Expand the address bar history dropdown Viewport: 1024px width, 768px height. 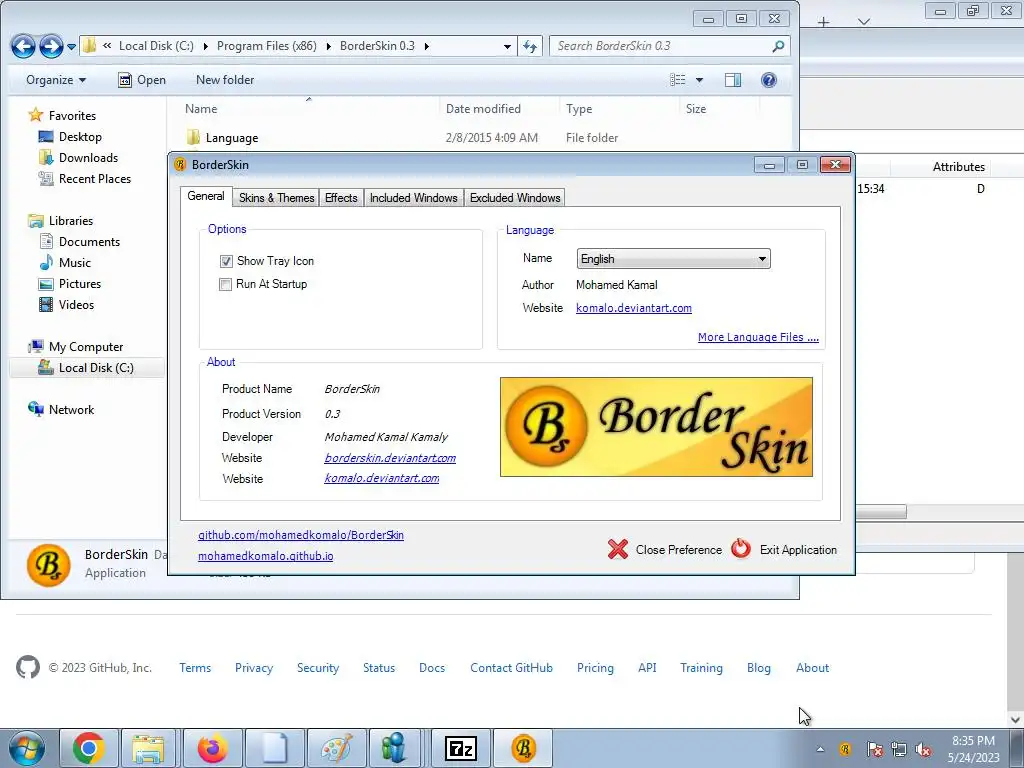point(507,46)
